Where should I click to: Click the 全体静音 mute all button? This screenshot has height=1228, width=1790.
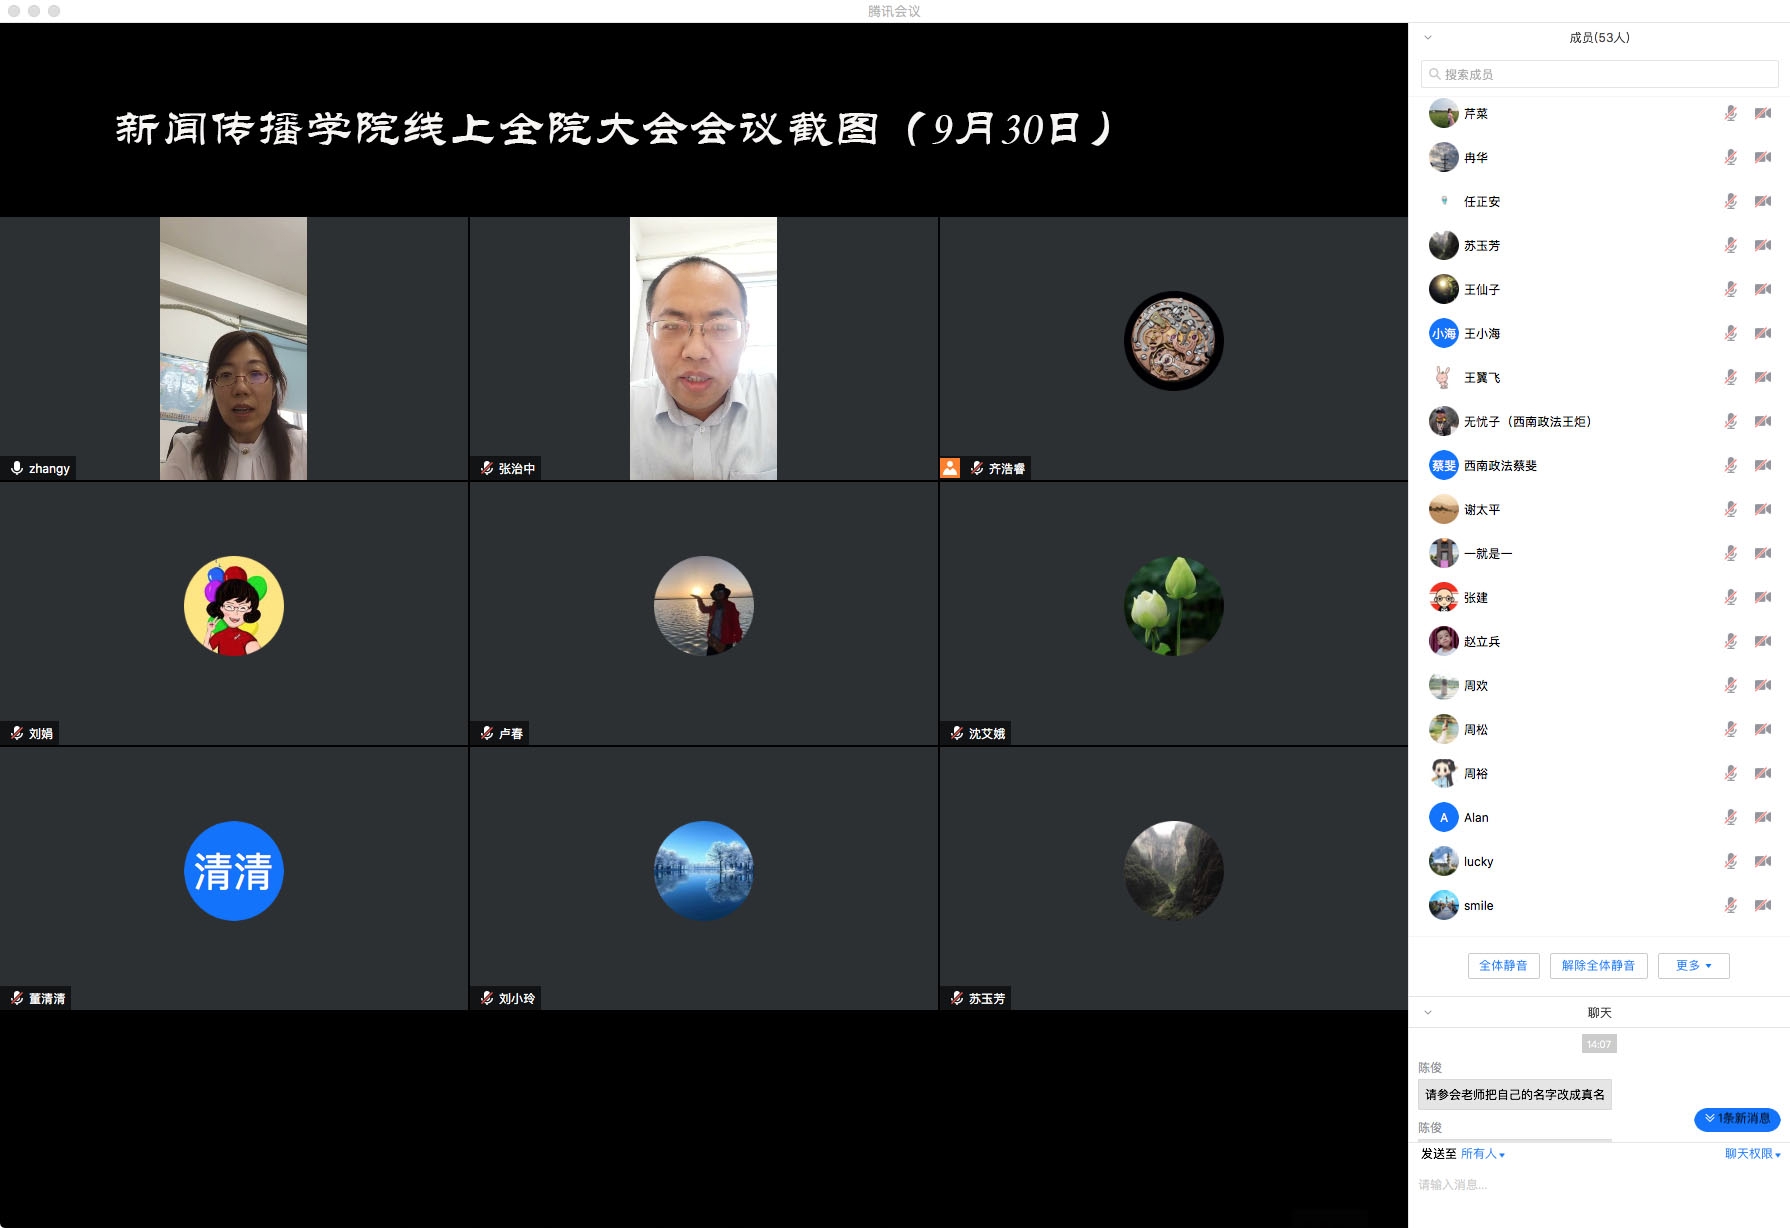(x=1503, y=966)
